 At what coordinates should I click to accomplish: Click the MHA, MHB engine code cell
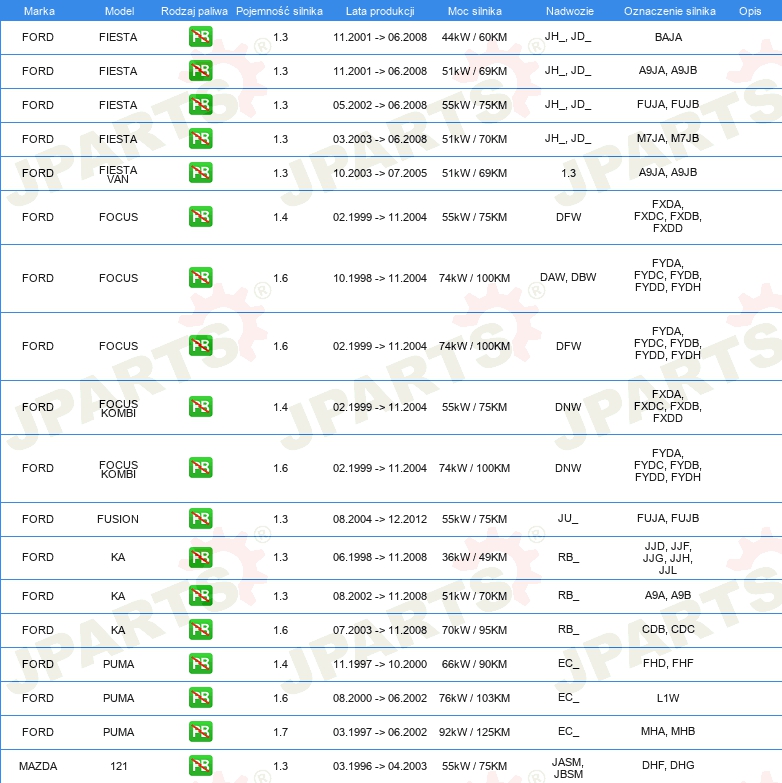click(x=668, y=731)
